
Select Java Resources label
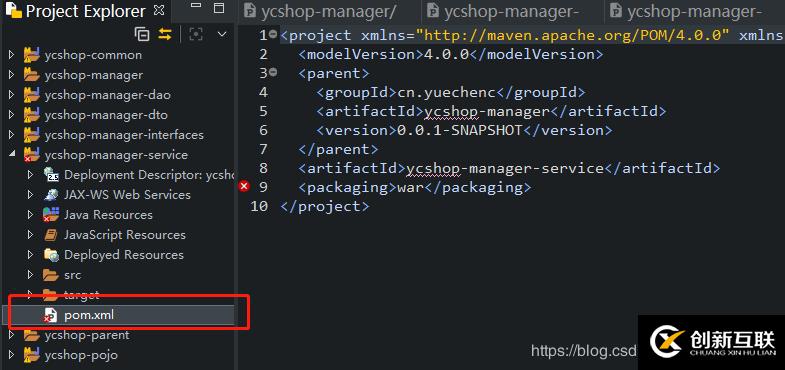tap(108, 215)
